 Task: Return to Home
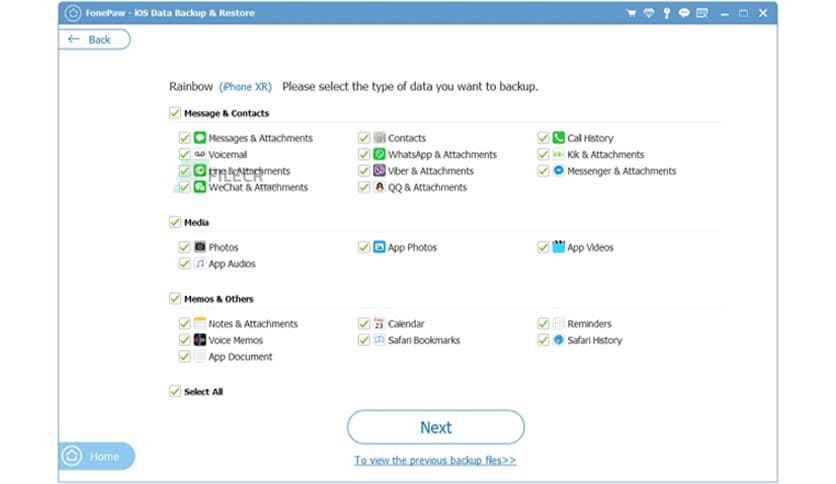[96, 456]
